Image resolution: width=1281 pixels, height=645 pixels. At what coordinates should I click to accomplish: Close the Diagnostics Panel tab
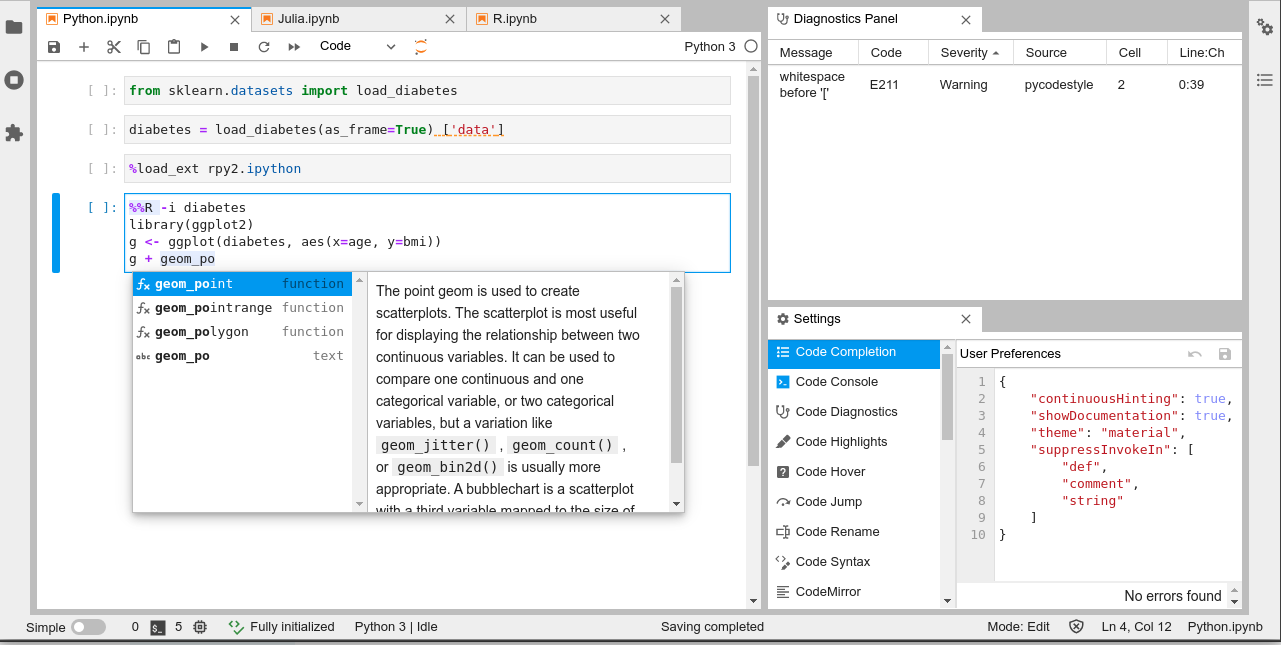[x=966, y=19]
